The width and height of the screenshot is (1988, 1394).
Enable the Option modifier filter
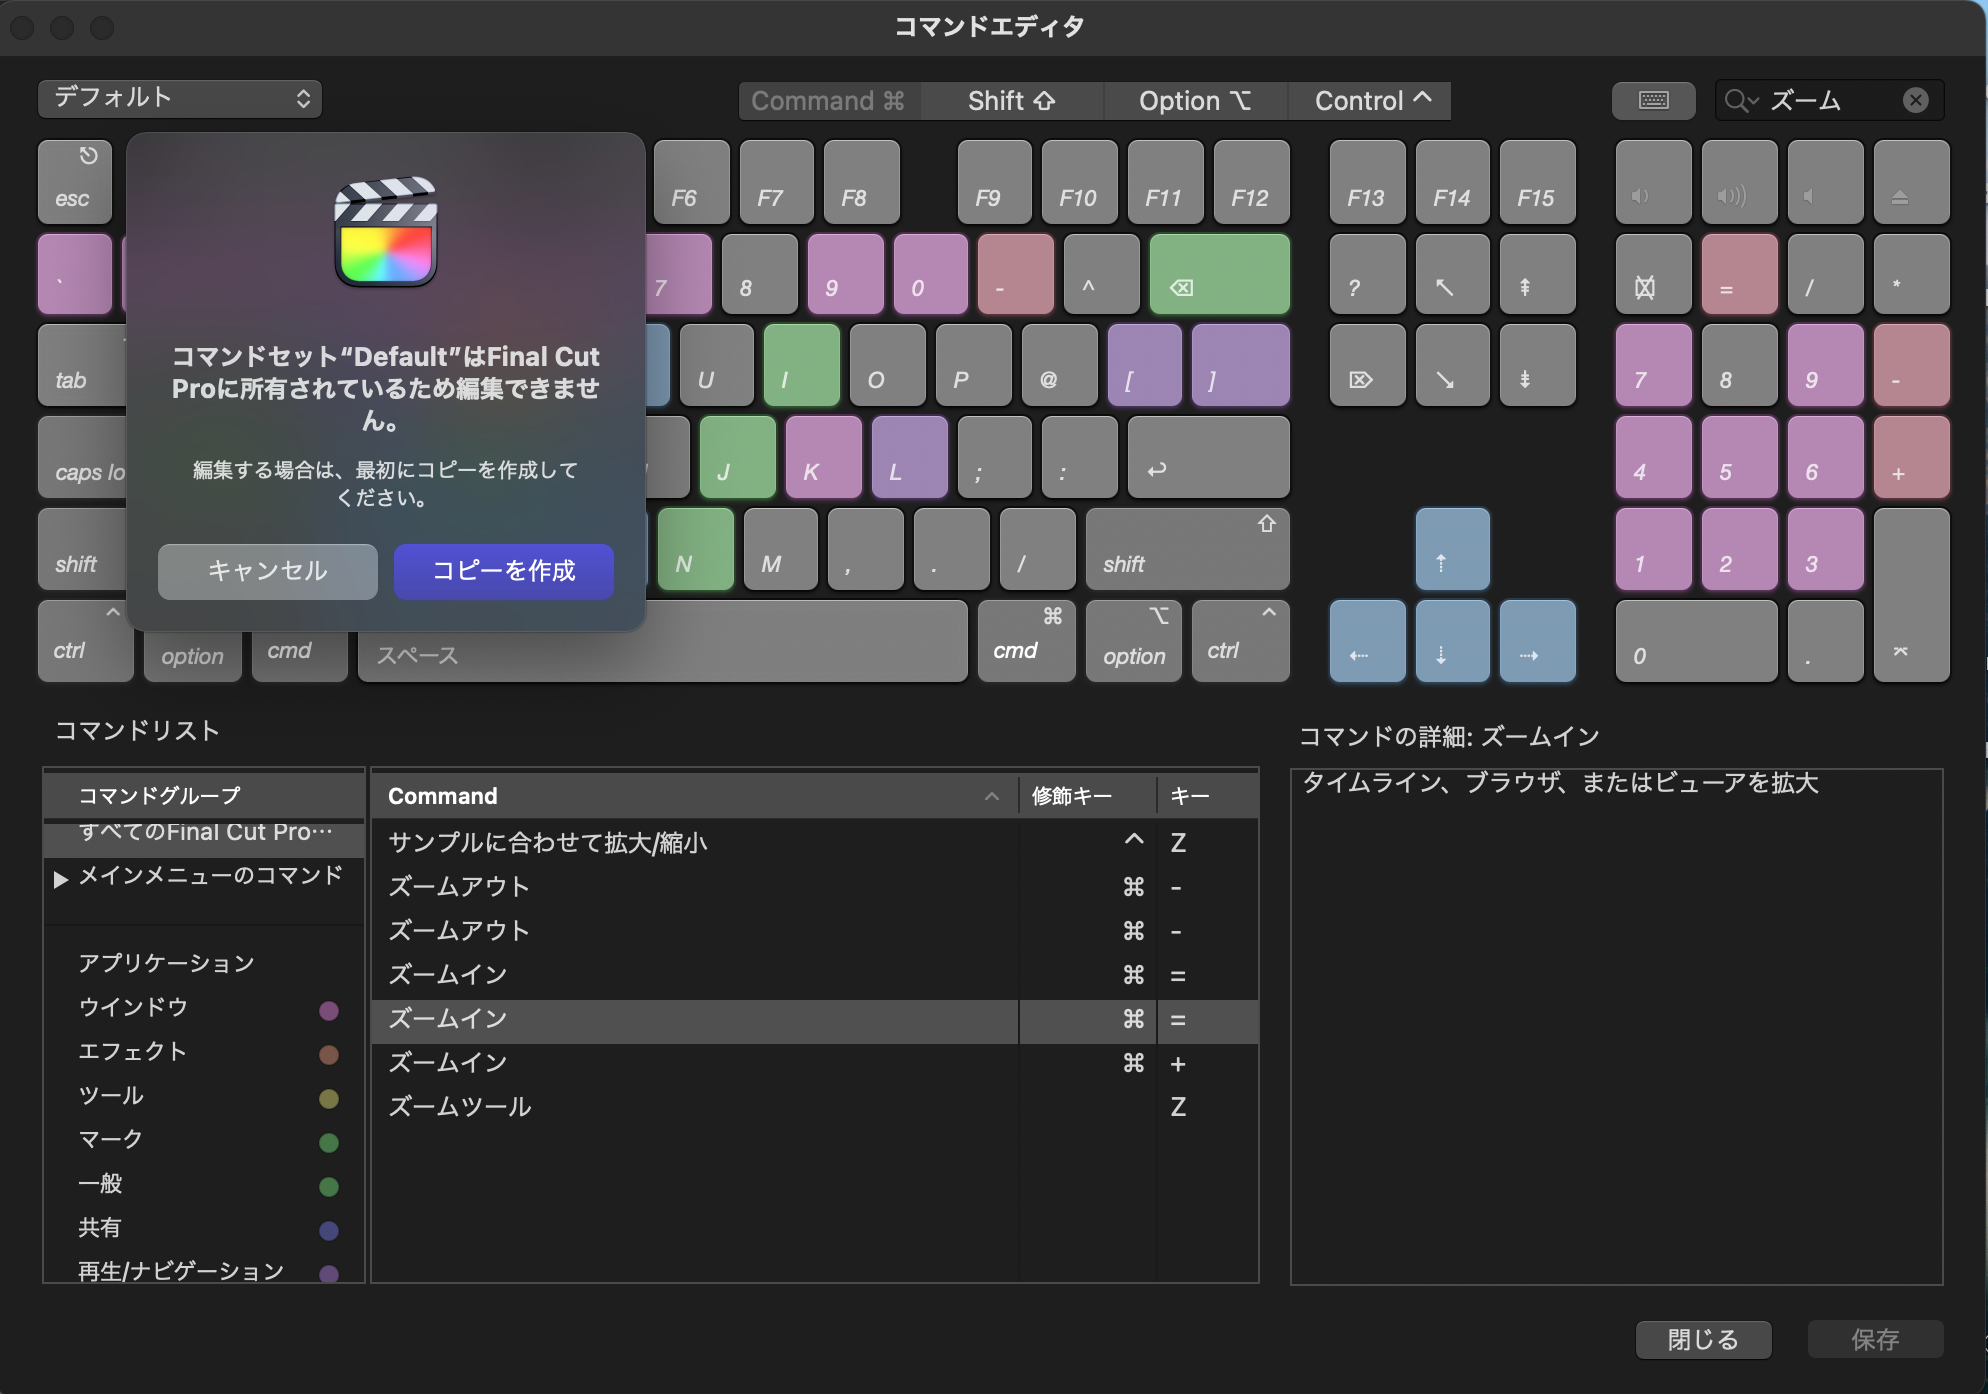point(1194,100)
